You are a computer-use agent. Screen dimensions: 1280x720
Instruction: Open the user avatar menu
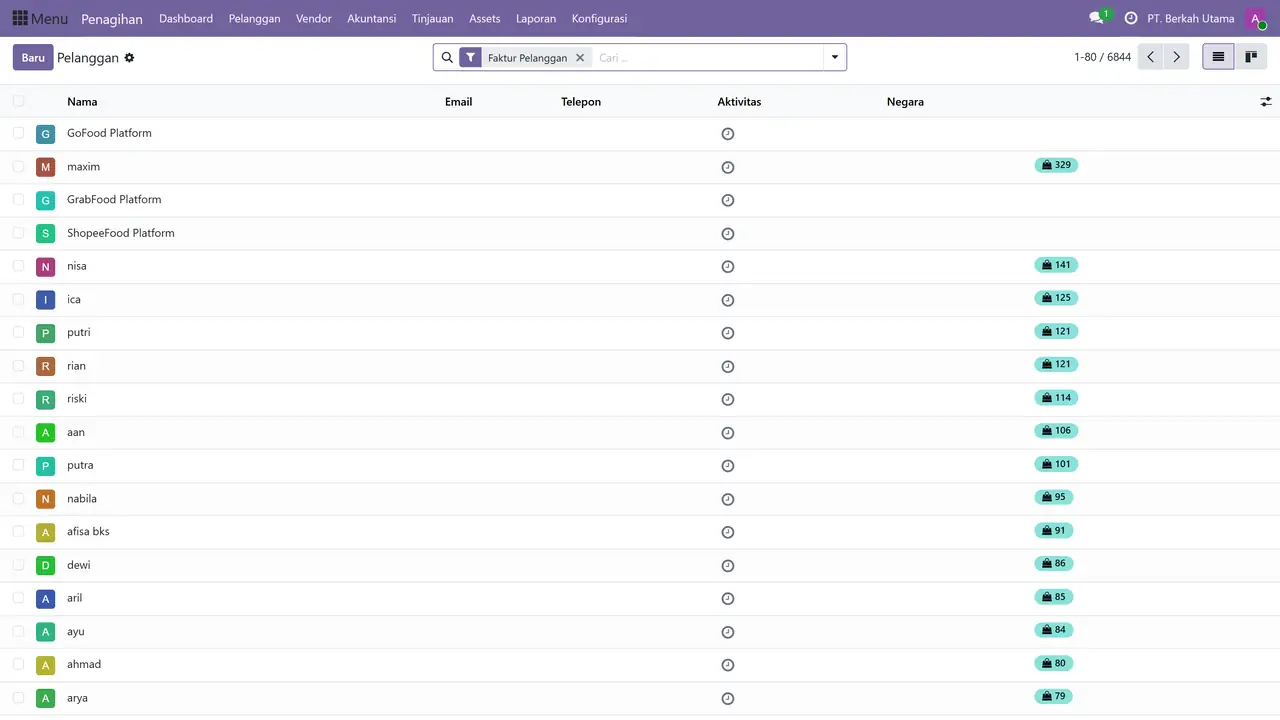coord(1256,18)
